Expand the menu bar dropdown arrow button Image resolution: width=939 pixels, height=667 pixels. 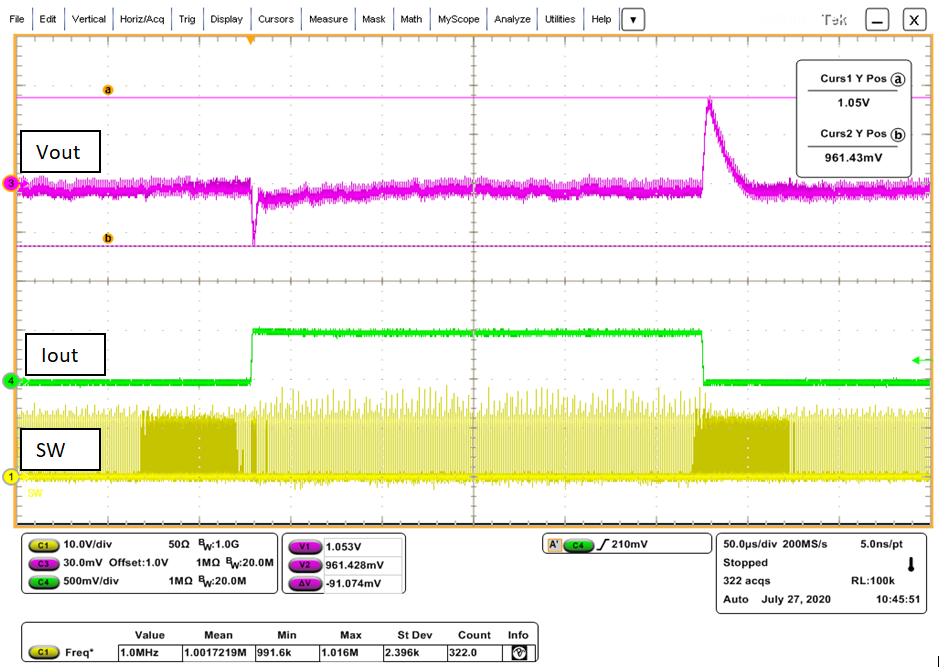click(634, 19)
